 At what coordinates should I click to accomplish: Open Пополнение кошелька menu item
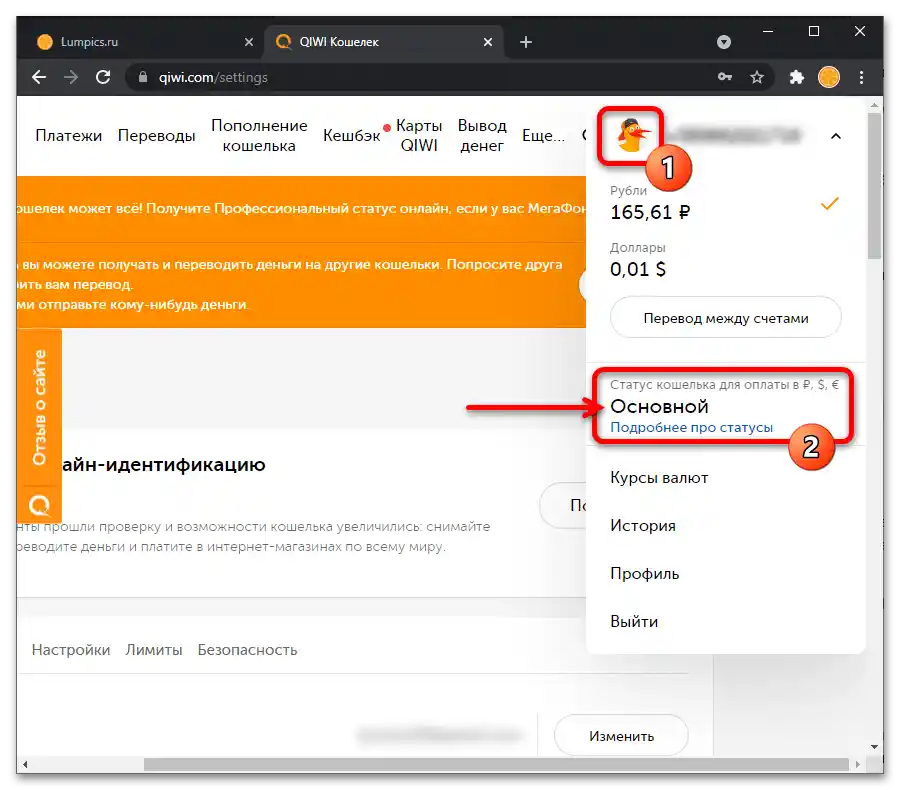click(x=259, y=135)
